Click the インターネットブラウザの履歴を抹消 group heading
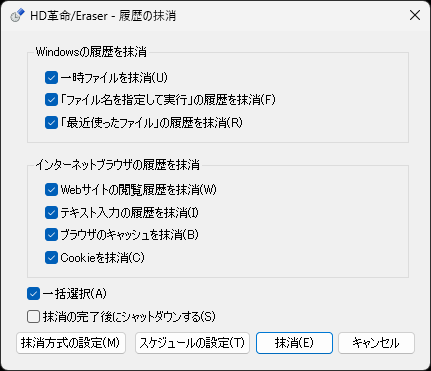431x371 pixels. tap(118, 165)
